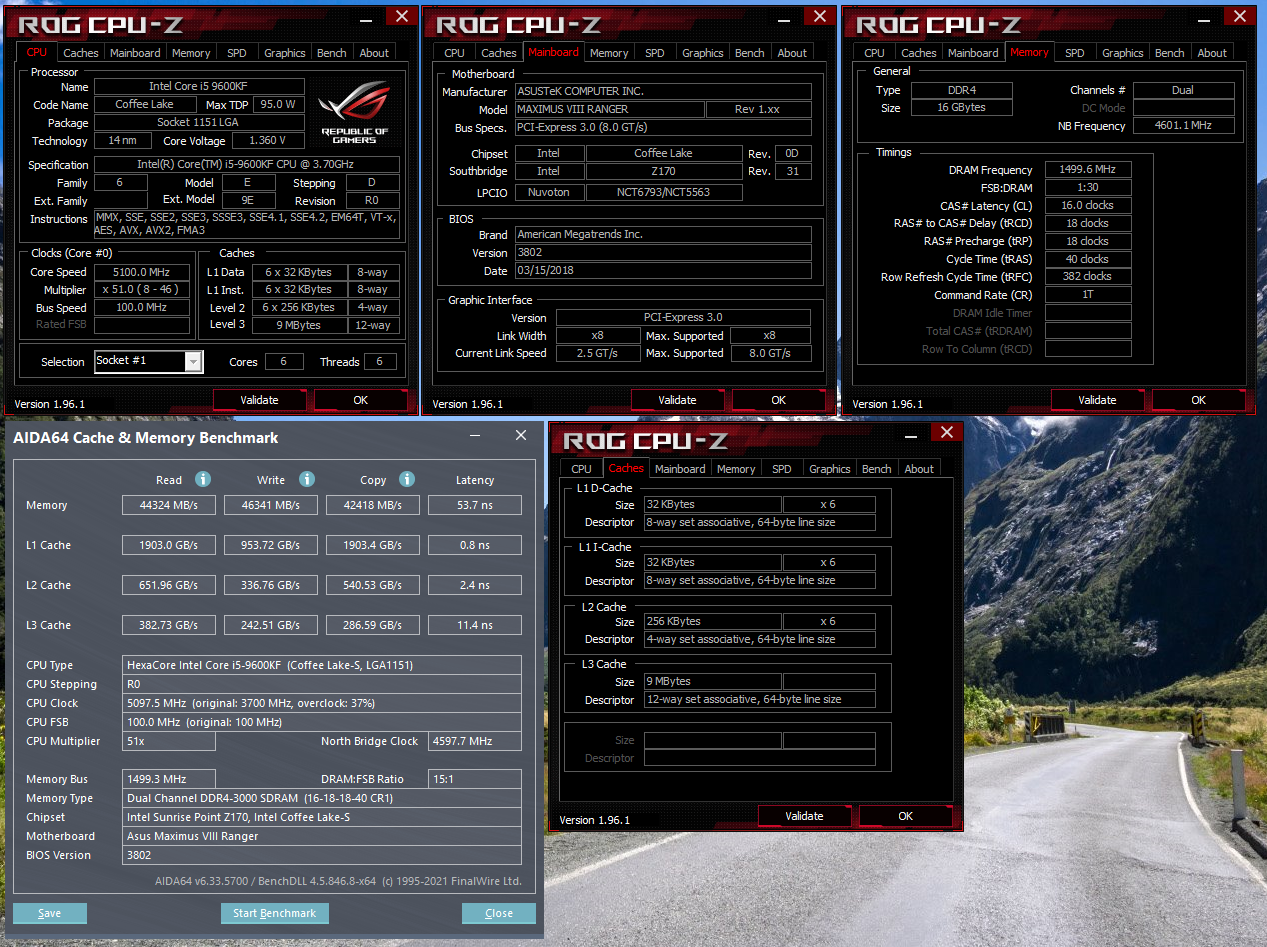Click the Memory Latency 53.7 ns value

(x=474, y=505)
